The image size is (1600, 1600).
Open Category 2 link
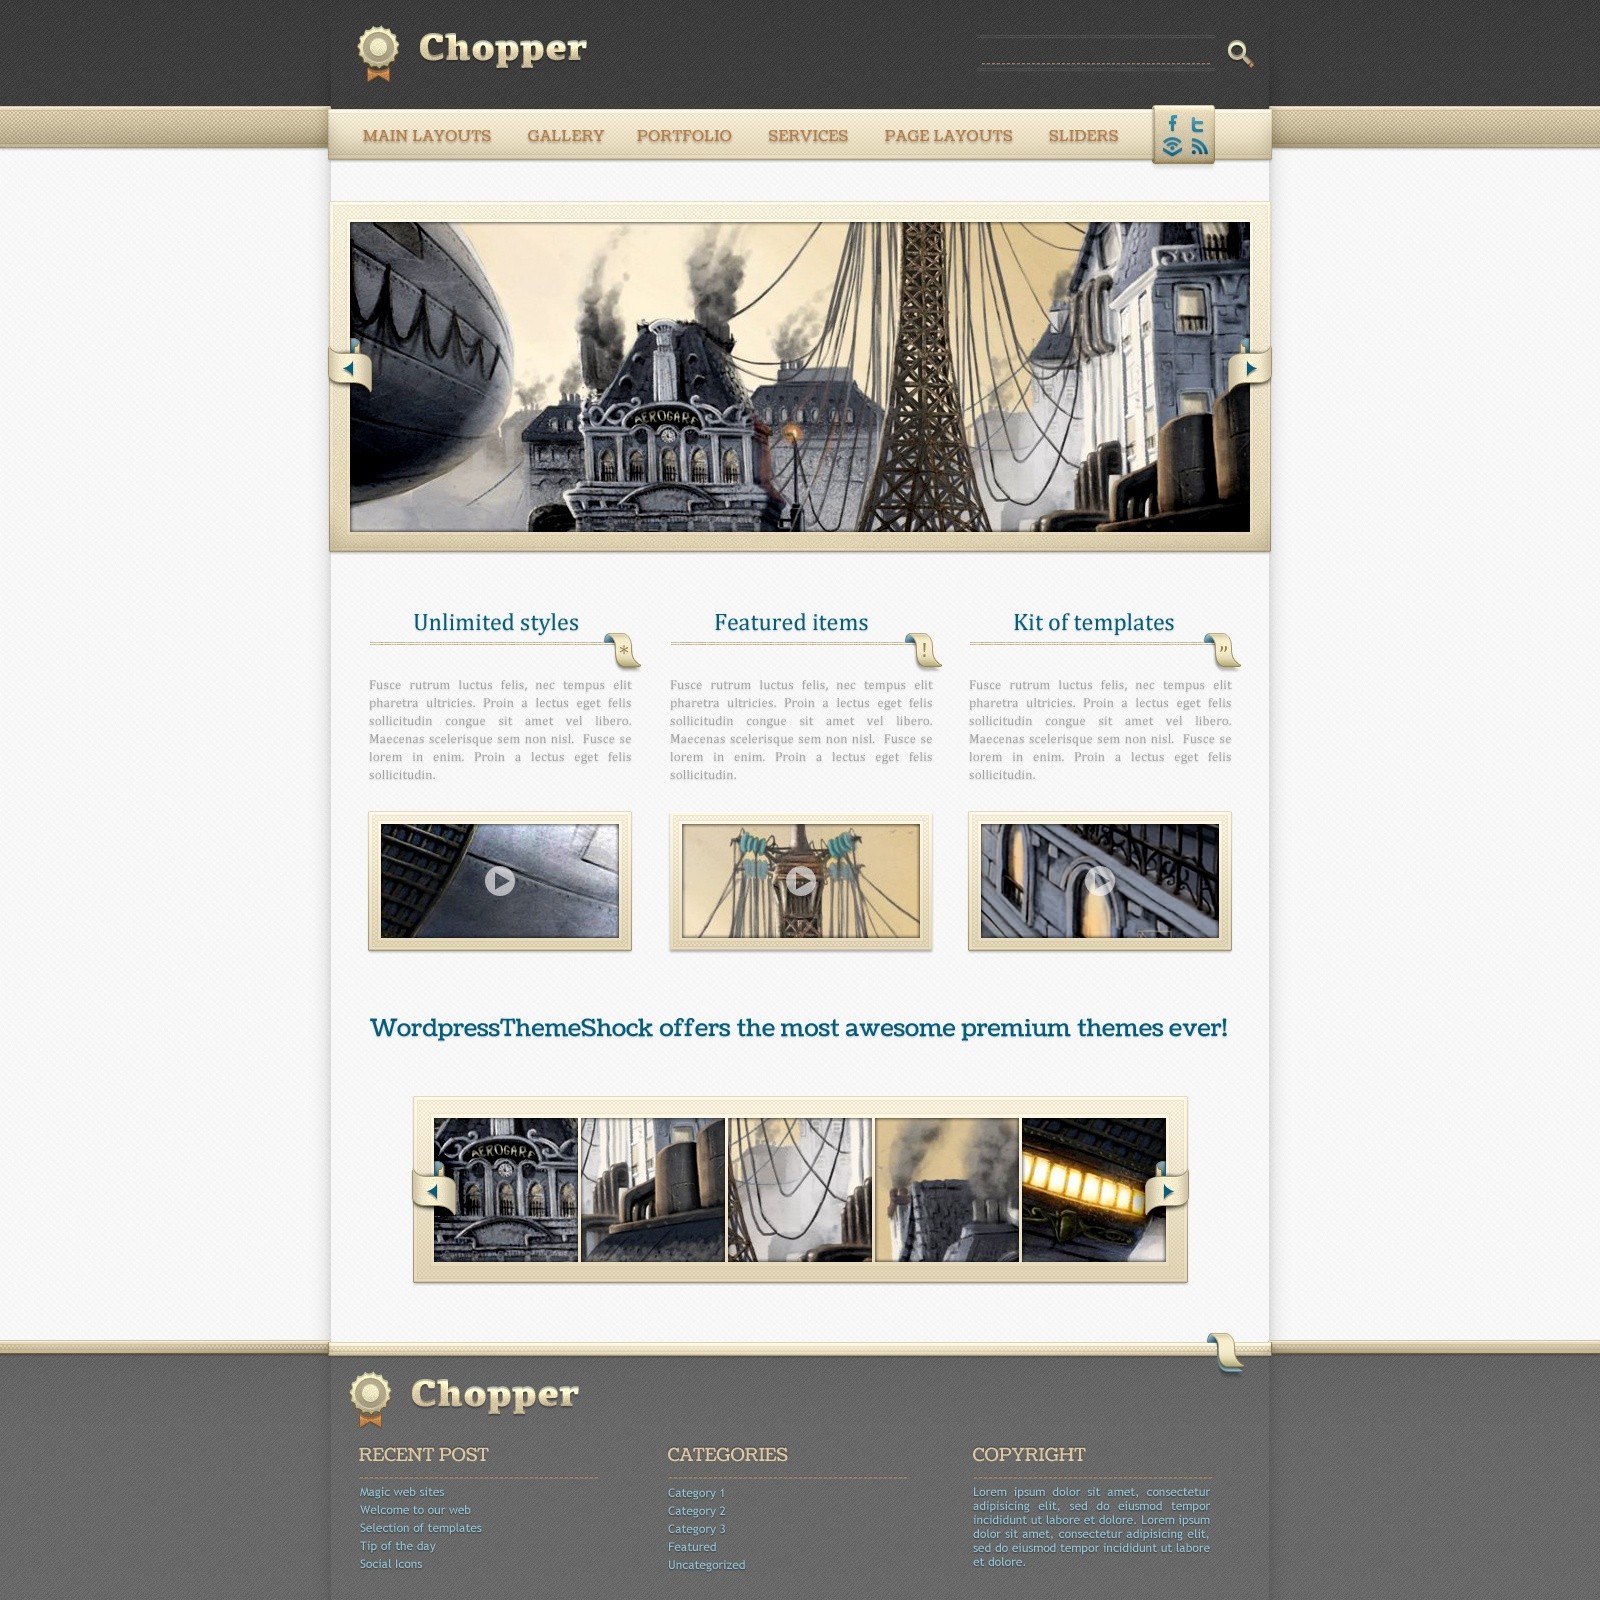pyautogui.click(x=697, y=1511)
